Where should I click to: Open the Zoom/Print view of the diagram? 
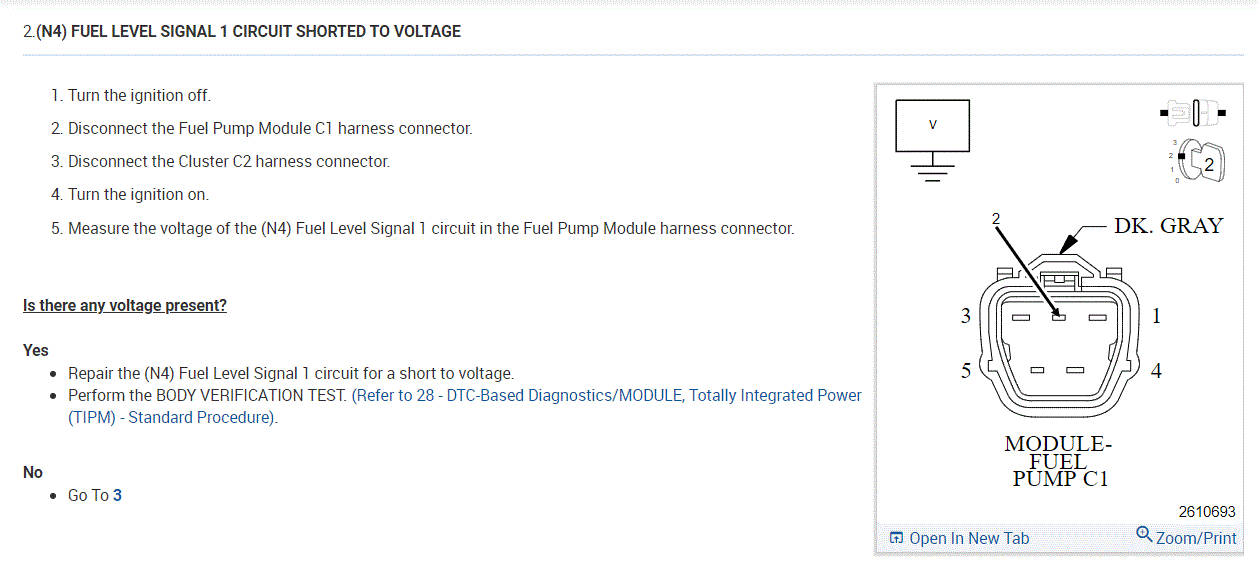[1195, 538]
